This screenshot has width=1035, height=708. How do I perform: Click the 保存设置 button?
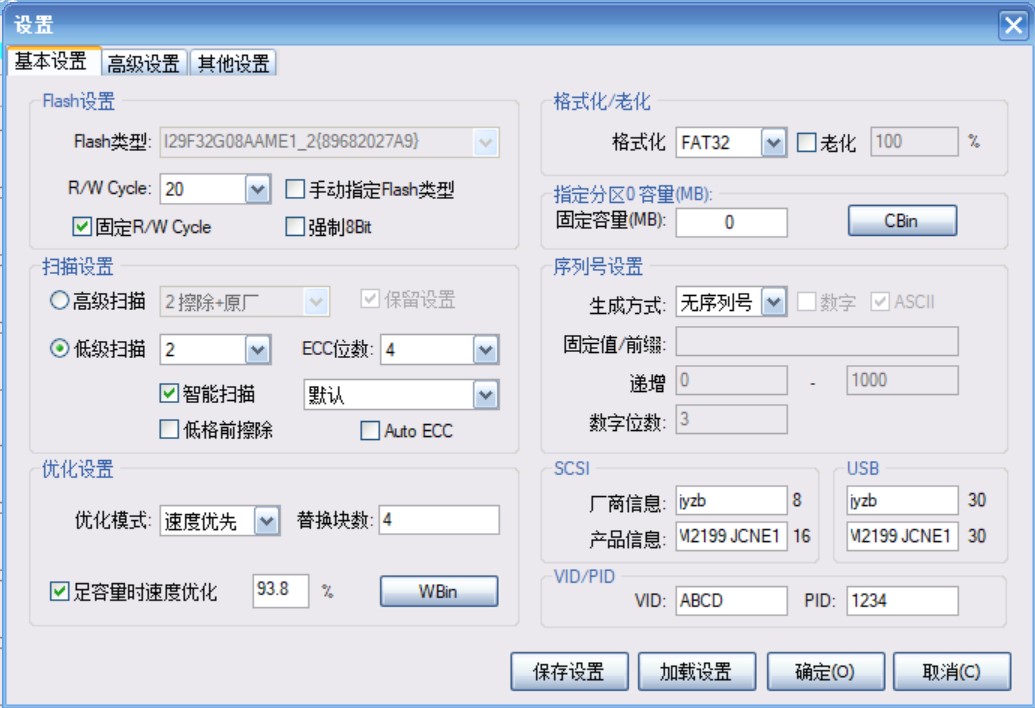pyautogui.click(x=569, y=672)
